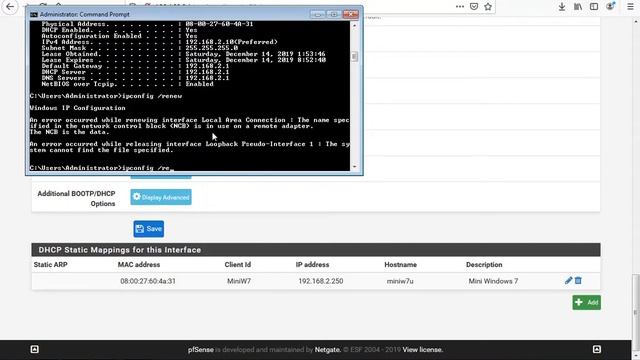The height and width of the screenshot is (360, 640).
Task: Toggle the Firefox sidebar view icon
Action: [594, 7]
